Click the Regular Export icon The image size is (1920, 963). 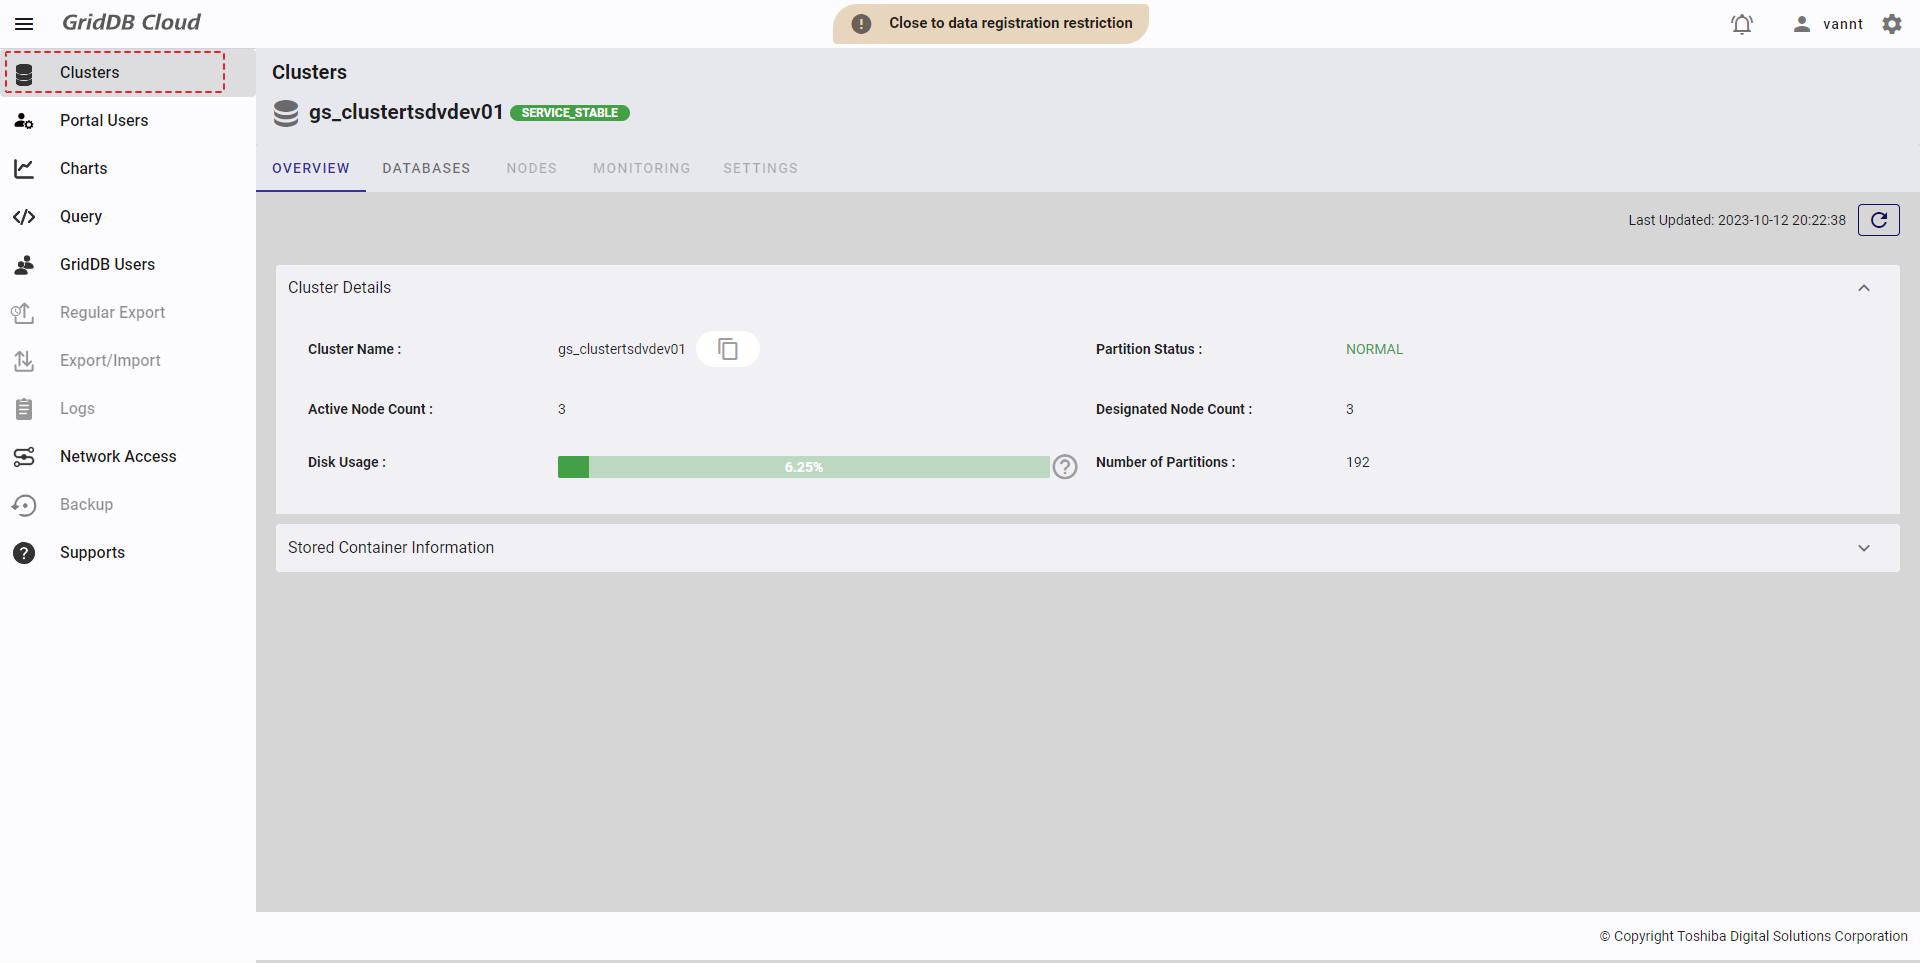(x=23, y=313)
